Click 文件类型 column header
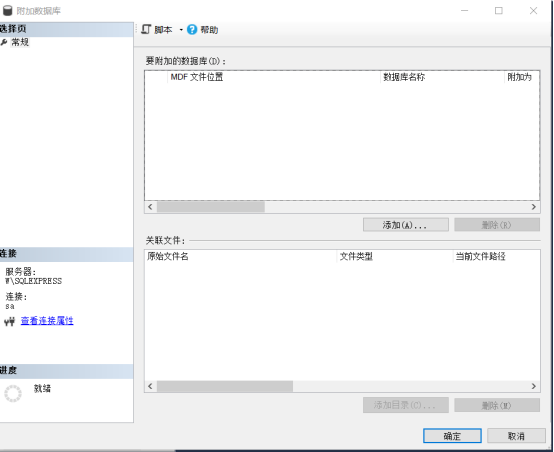 395,256
